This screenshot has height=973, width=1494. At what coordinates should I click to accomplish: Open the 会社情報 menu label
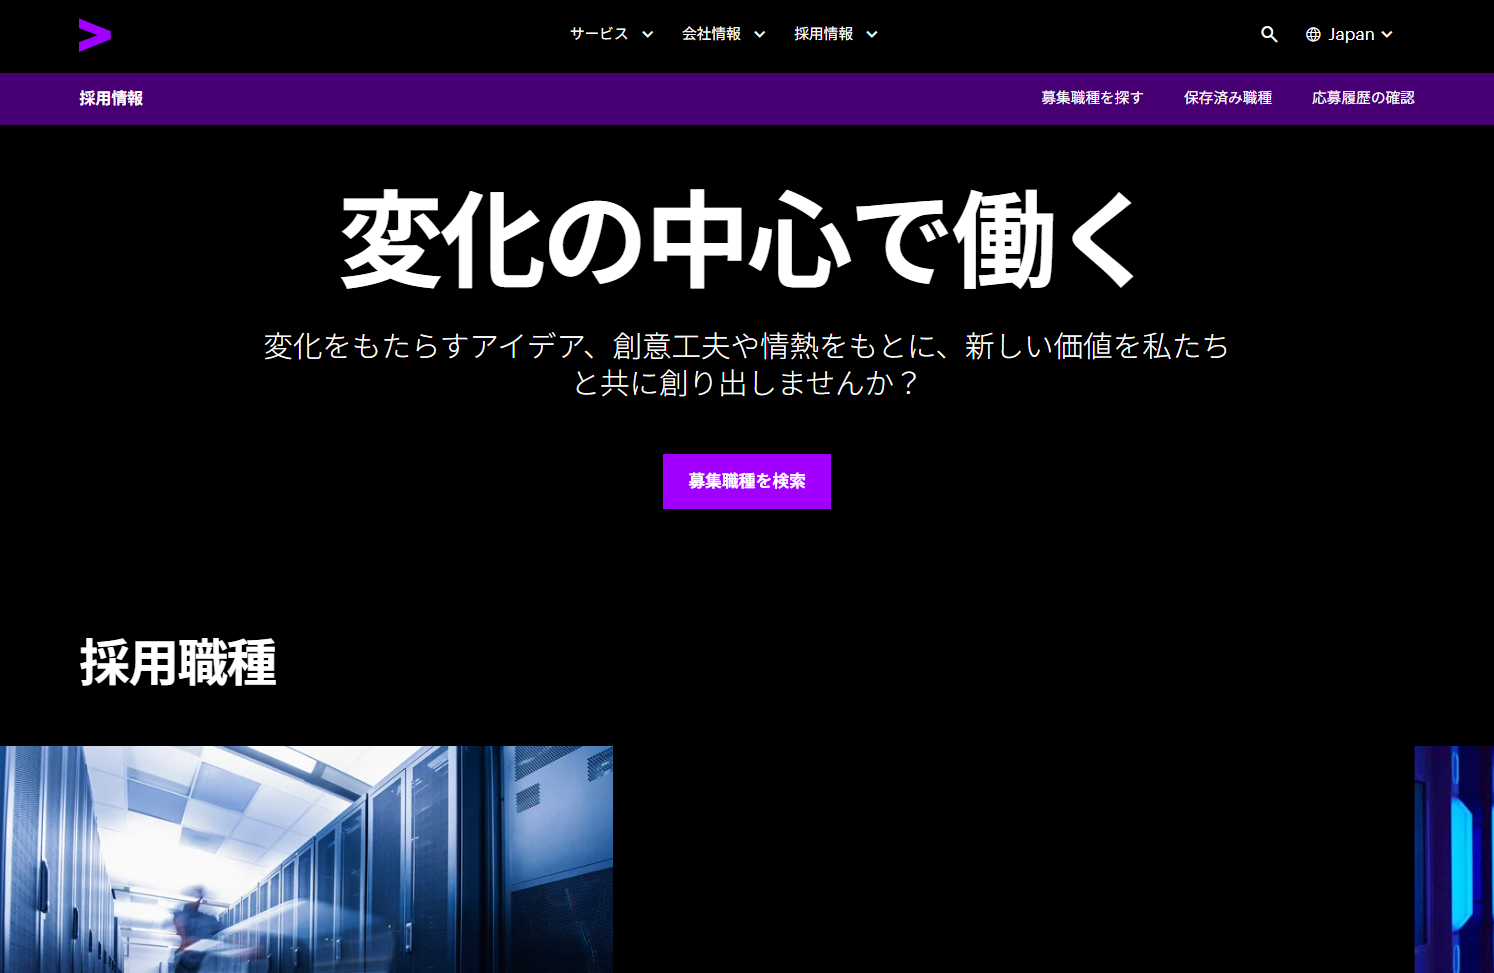pos(711,34)
